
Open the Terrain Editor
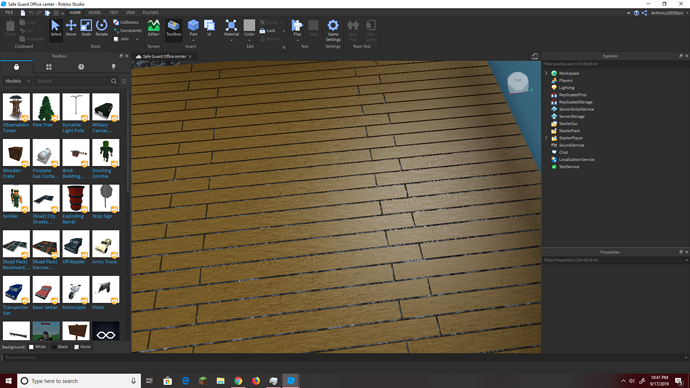154,28
